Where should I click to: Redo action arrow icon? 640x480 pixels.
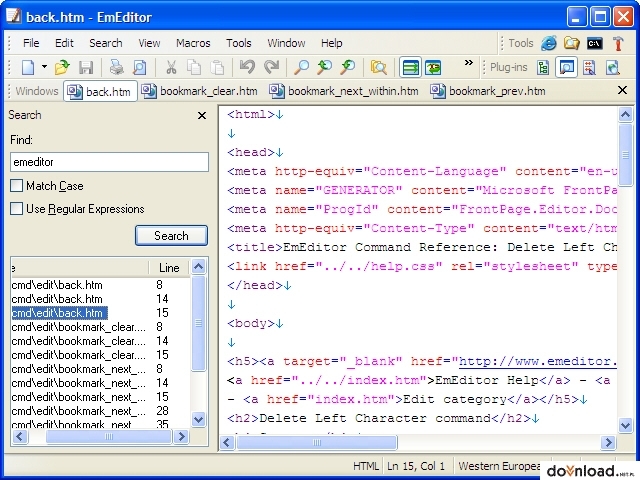click(x=271, y=67)
